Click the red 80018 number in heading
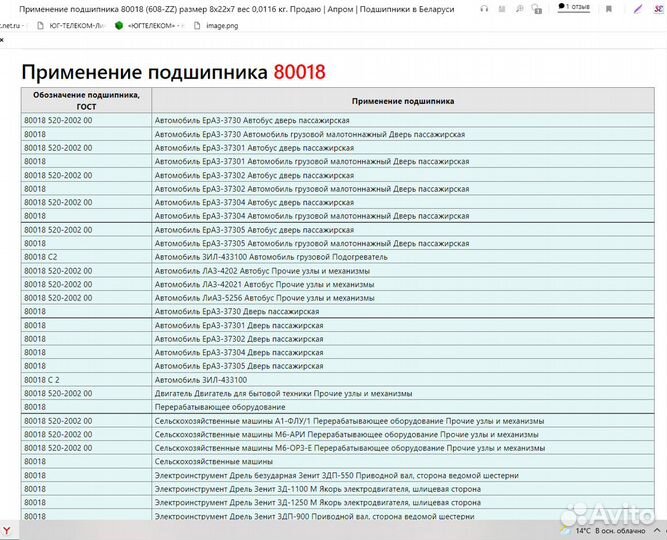This screenshot has height=540, width=667. (299, 72)
